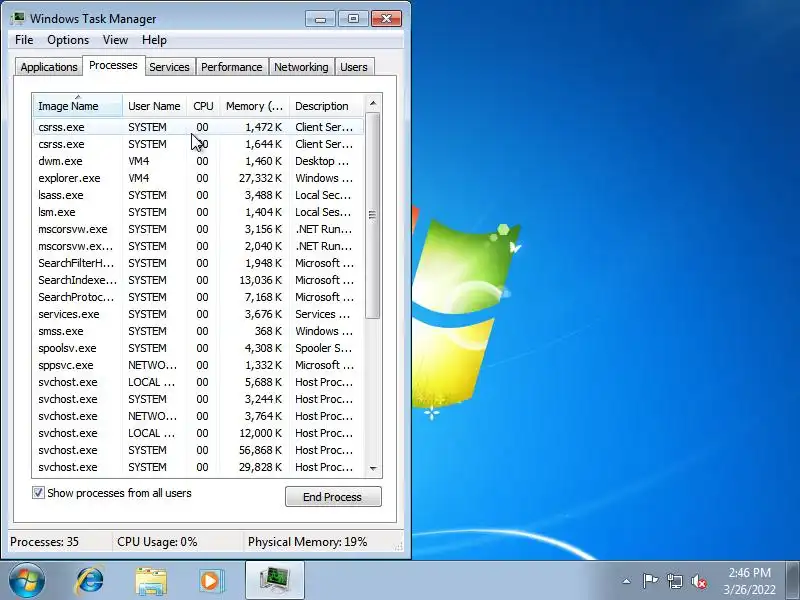
Task: Uncheck Show processes from all users
Action: point(38,493)
